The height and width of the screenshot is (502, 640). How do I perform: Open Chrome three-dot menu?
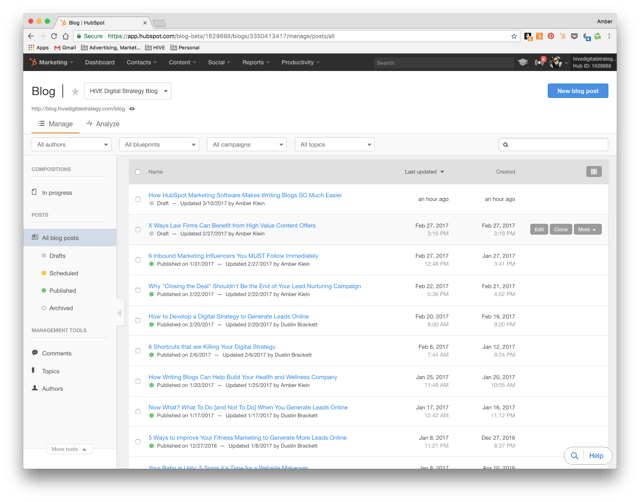(609, 36)
